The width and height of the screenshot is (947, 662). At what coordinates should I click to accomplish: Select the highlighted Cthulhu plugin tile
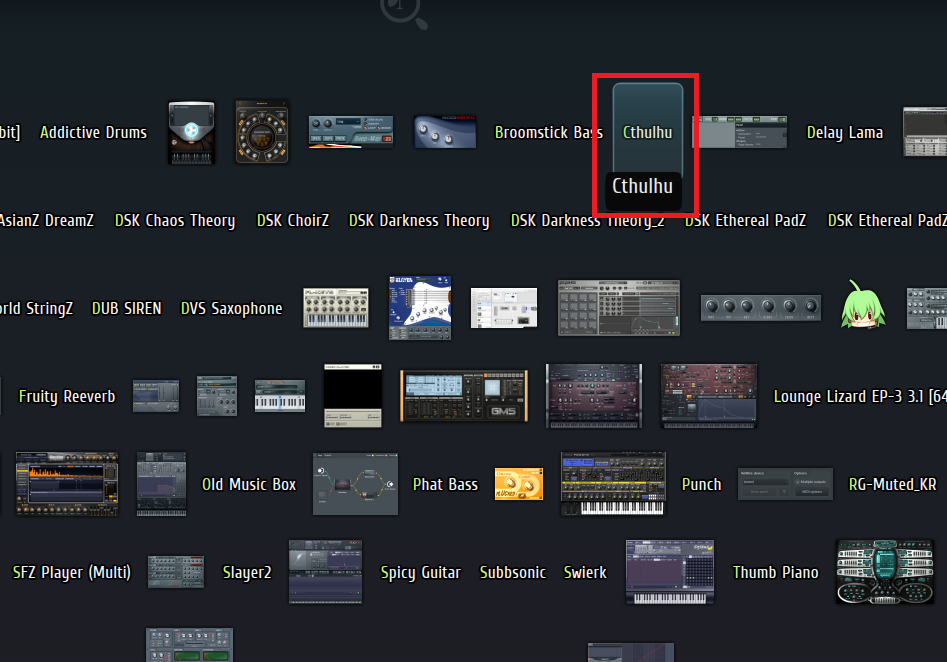pyautogui.click(x=647, y=132)
